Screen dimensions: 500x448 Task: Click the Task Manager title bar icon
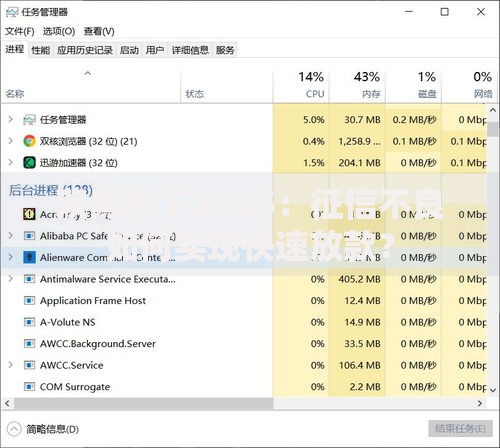click(12, 12)
